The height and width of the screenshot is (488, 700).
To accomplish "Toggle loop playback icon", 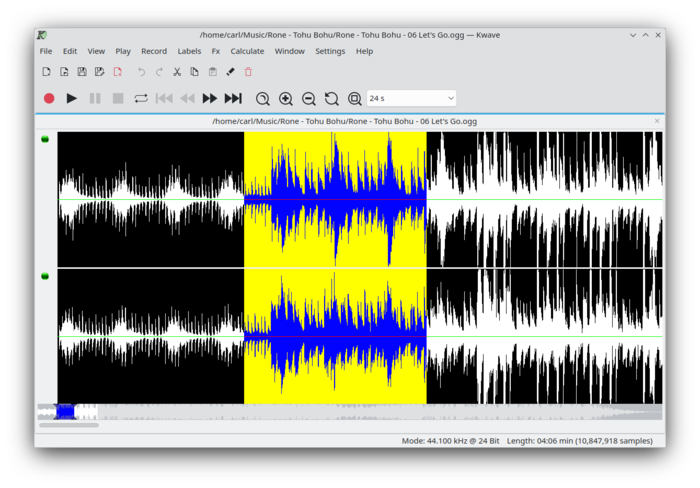I will pyautogui.click(x=141, y=98).
